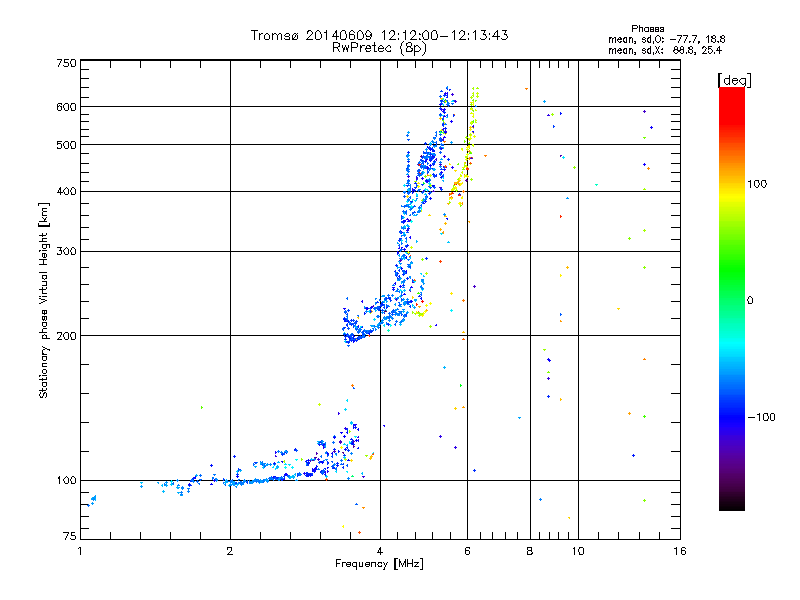Click the x-axis tick label "8"
This screenshot has width=800, height=600.
(x=530, y=551)
